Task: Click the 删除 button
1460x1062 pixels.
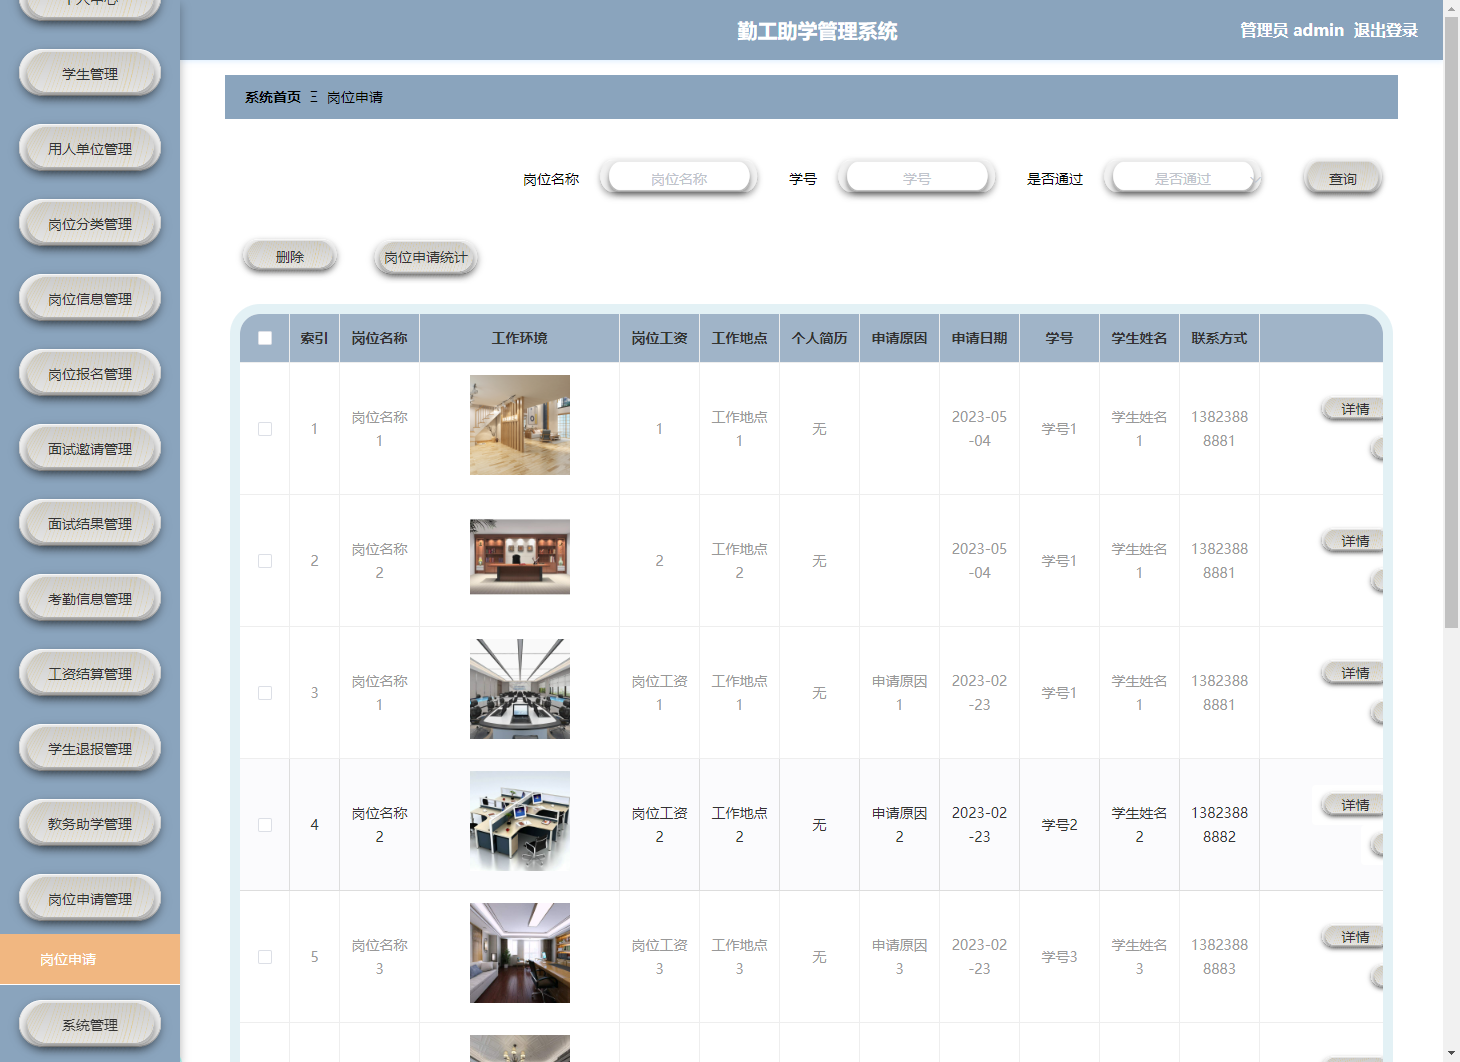Action: [x=290, y=256]
